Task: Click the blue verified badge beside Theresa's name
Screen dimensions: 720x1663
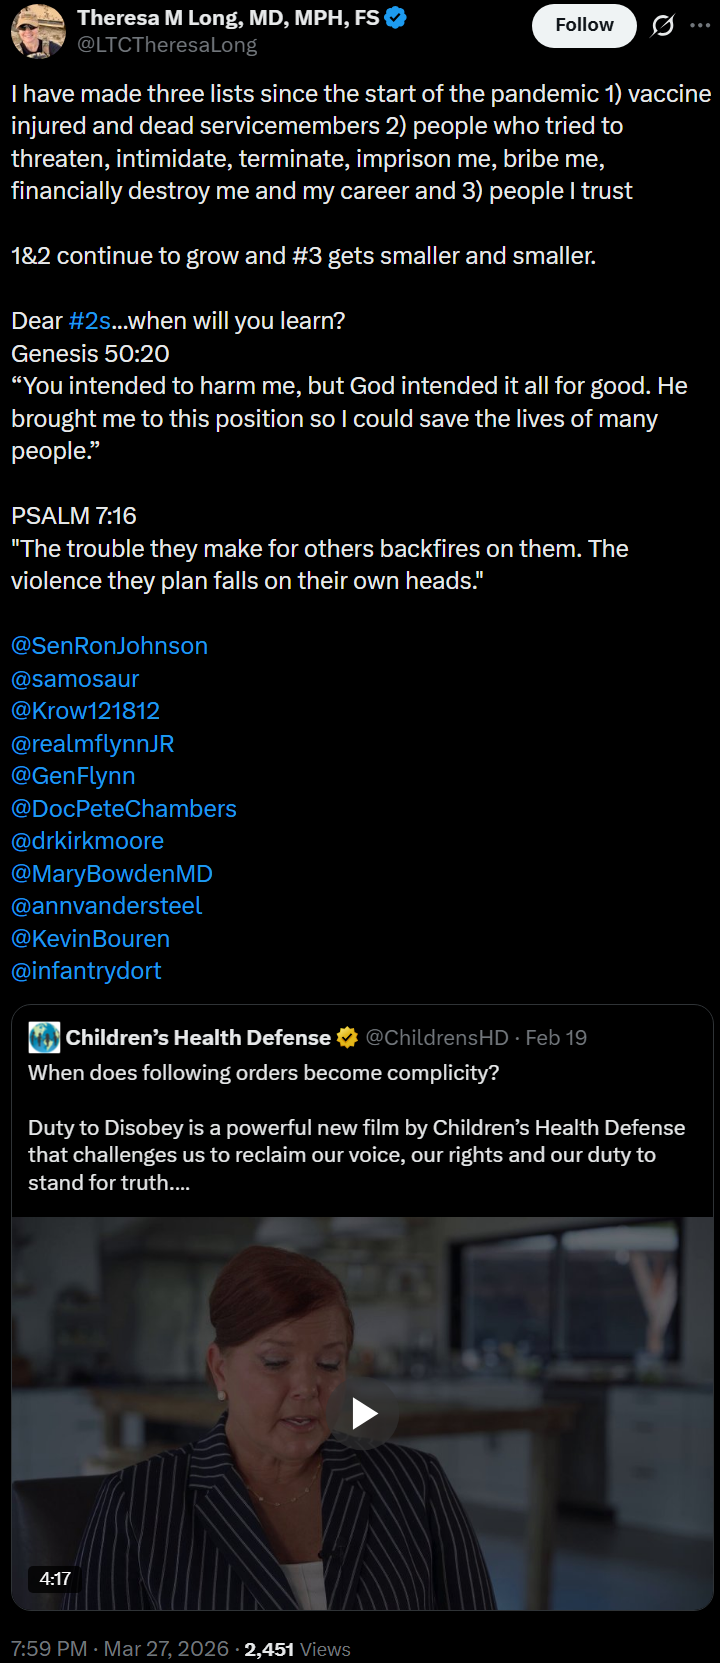Action: pos(396,18)
